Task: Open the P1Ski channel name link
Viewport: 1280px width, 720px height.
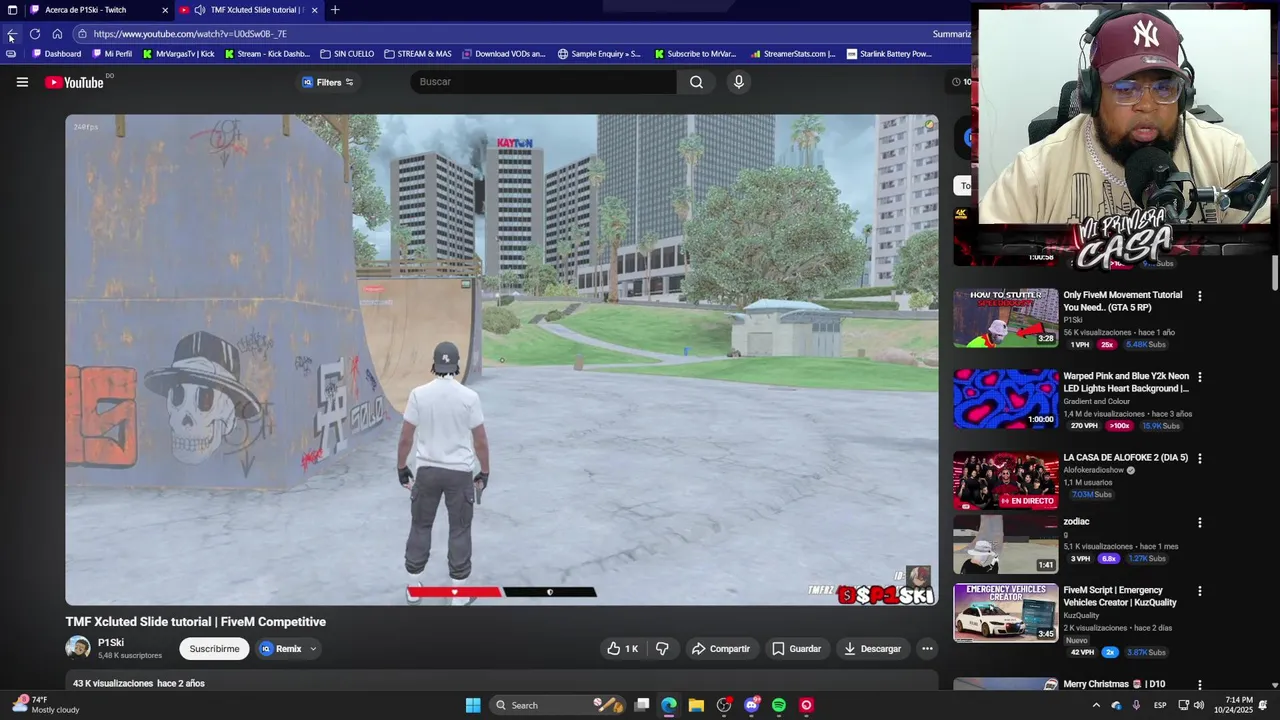Action: pos(111,643)
